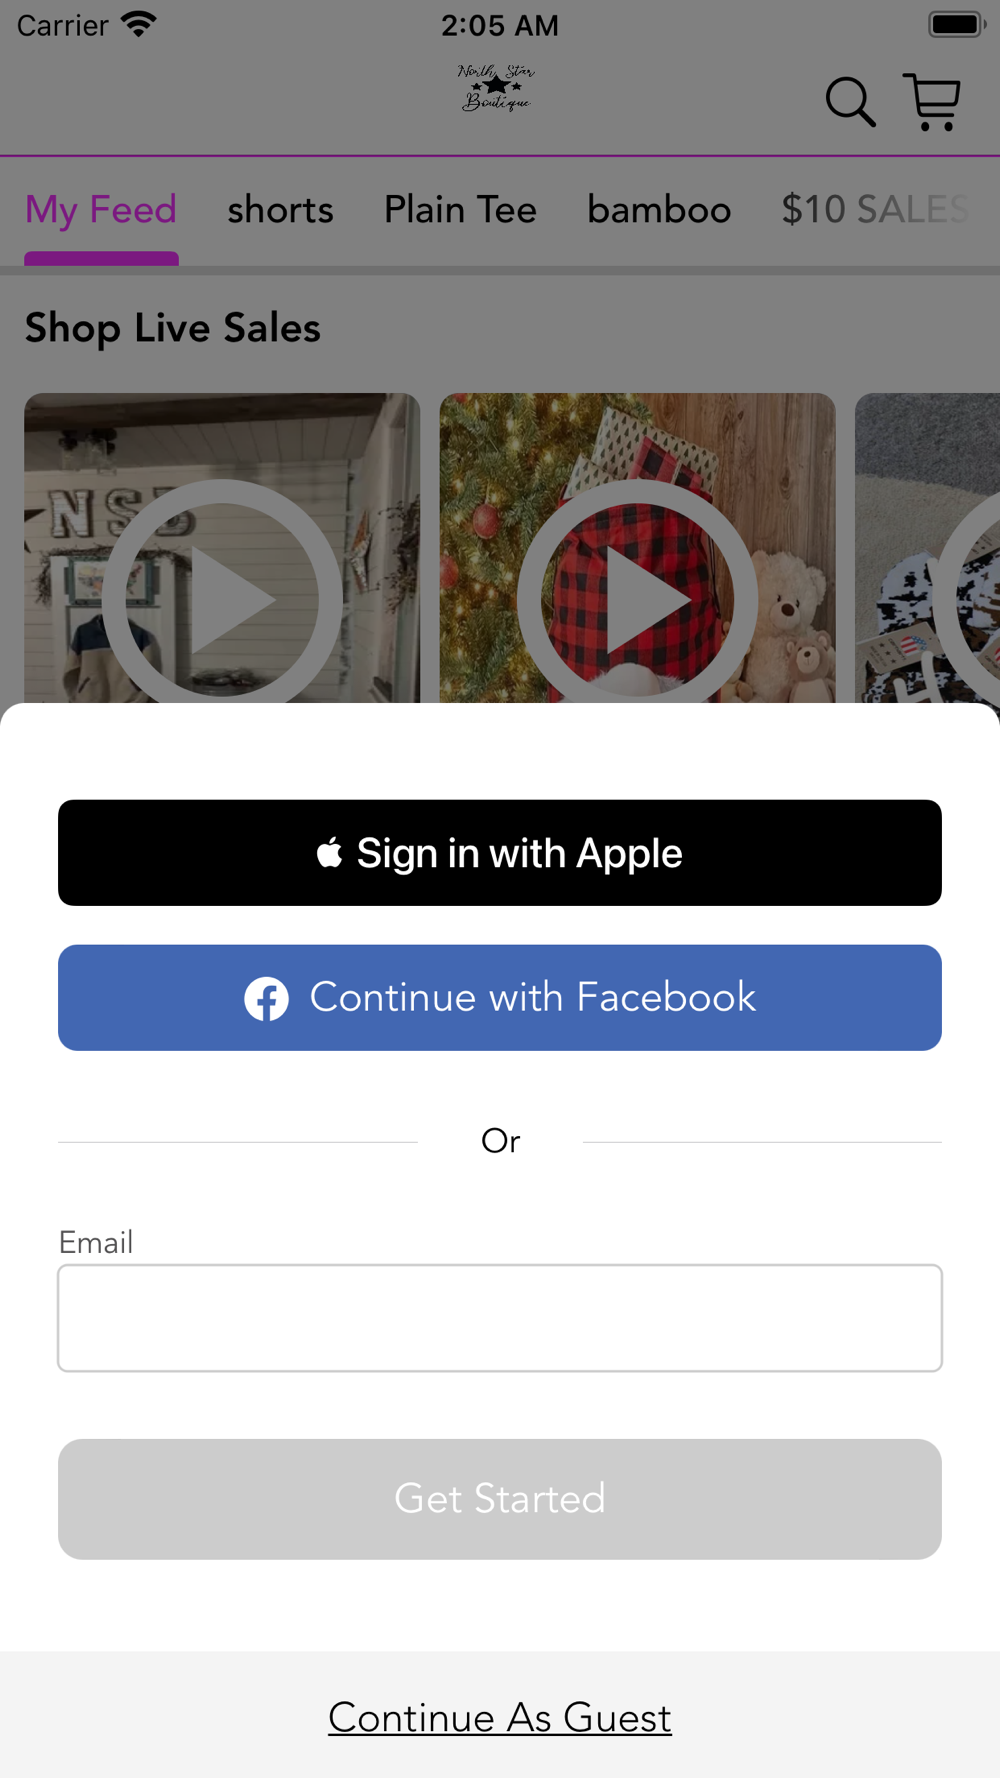Screen dimensions: 1000x1778
Task: Check the Wi-Fi status icon
Action: [x=138, y=24]
